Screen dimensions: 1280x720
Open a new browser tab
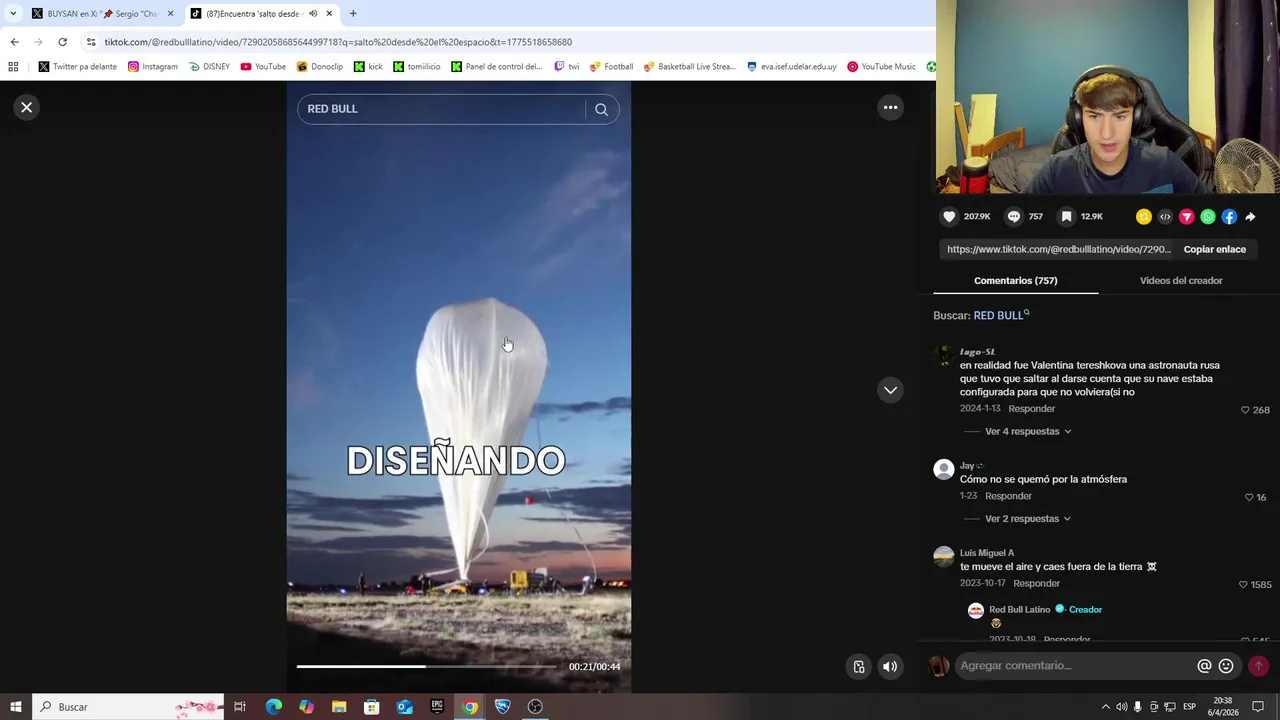pyautogui.click(x=352, y=14)
